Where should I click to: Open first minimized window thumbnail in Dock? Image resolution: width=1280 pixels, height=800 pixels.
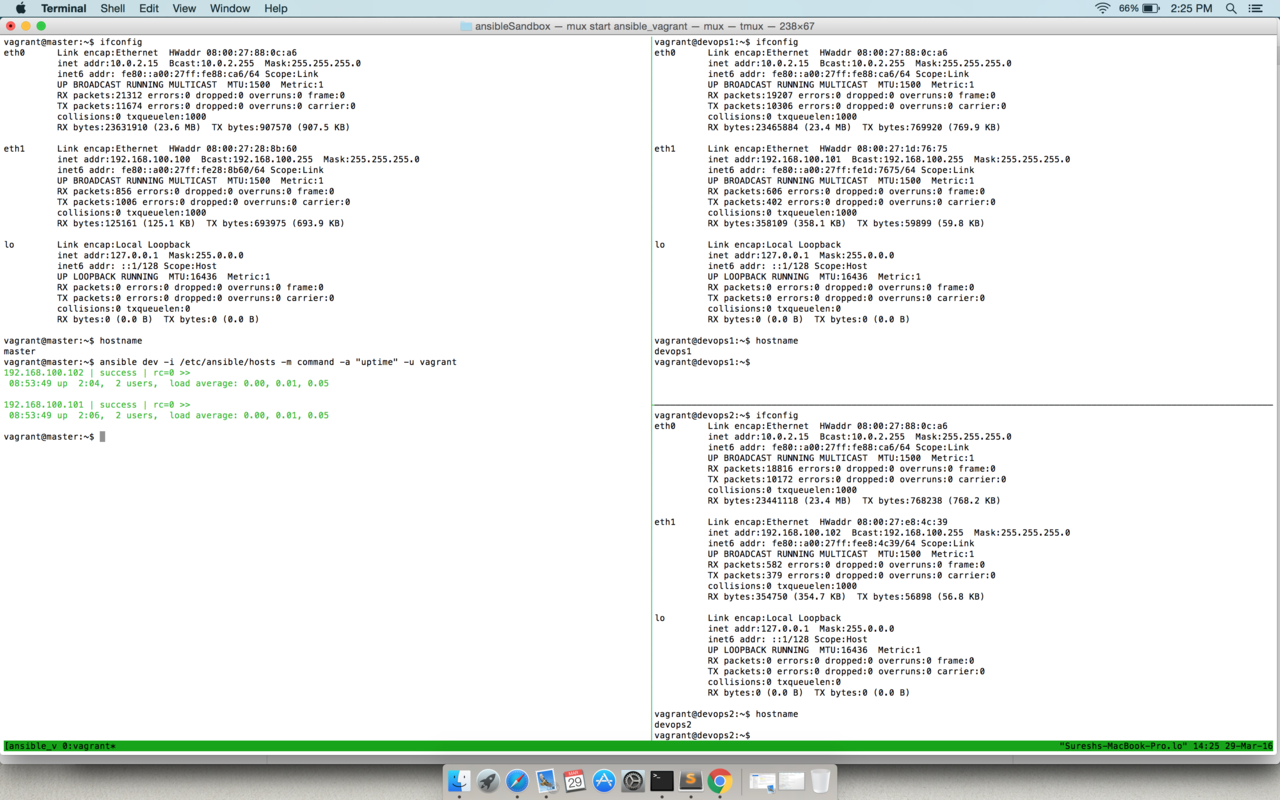pos(762,781)
